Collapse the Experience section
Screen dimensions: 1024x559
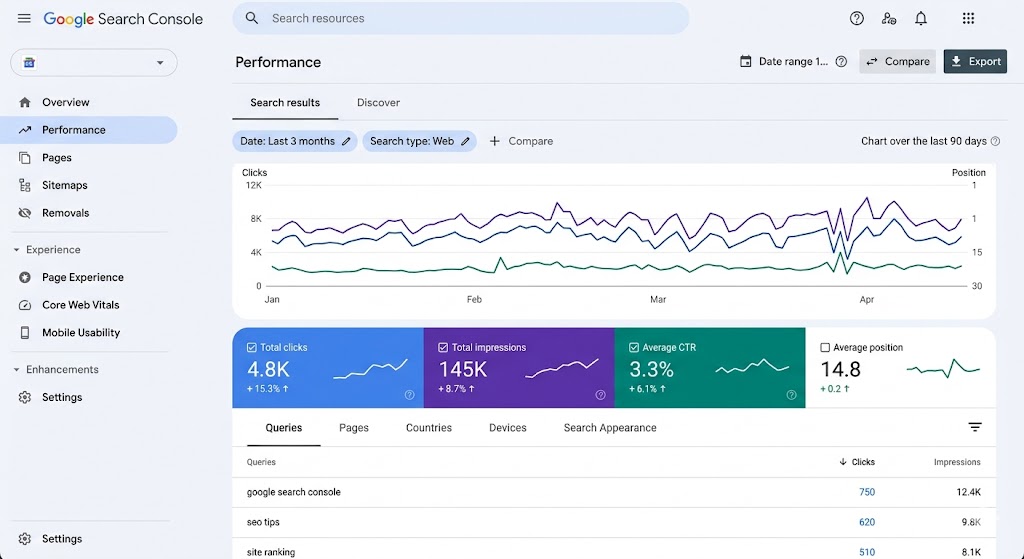coord(16,249)
